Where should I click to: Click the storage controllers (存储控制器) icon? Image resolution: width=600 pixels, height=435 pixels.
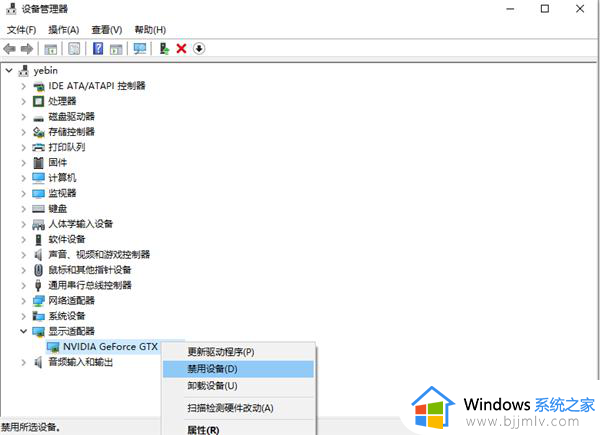pyautogui.click(x=38, y=132)
